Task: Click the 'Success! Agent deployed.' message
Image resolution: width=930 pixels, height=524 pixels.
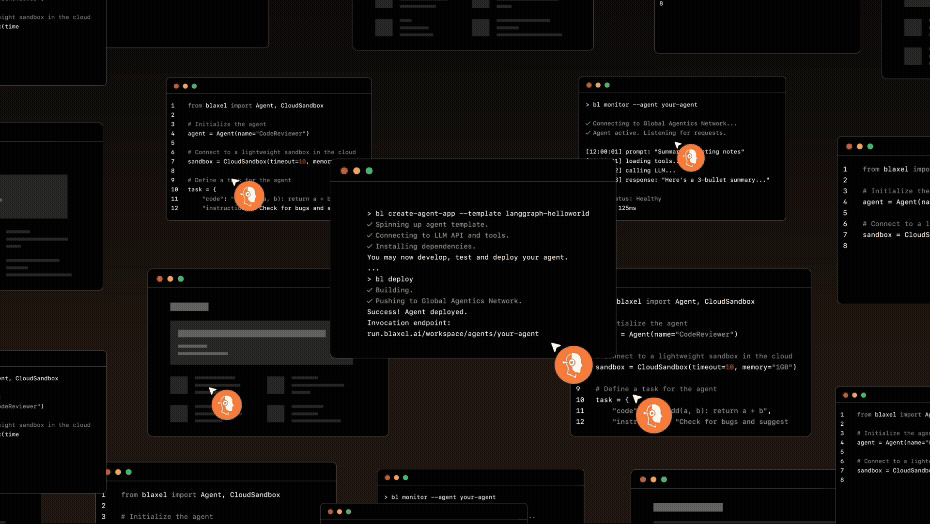Action: tap(417, 312)
